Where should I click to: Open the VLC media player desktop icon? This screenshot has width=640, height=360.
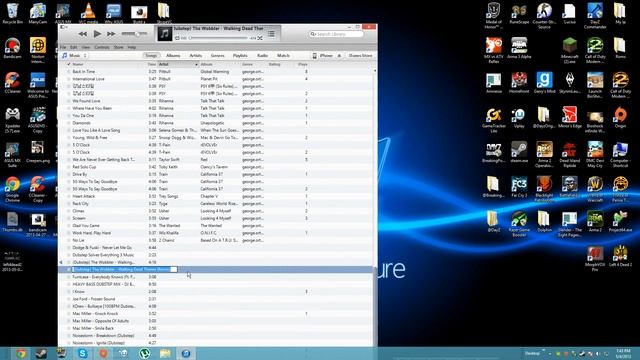[x=88, y=13]
